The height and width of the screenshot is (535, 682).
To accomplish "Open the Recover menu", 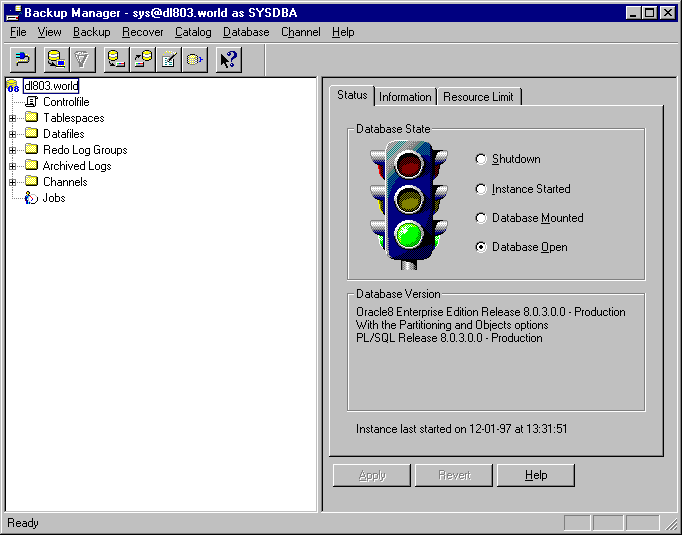I will [143, 32].
